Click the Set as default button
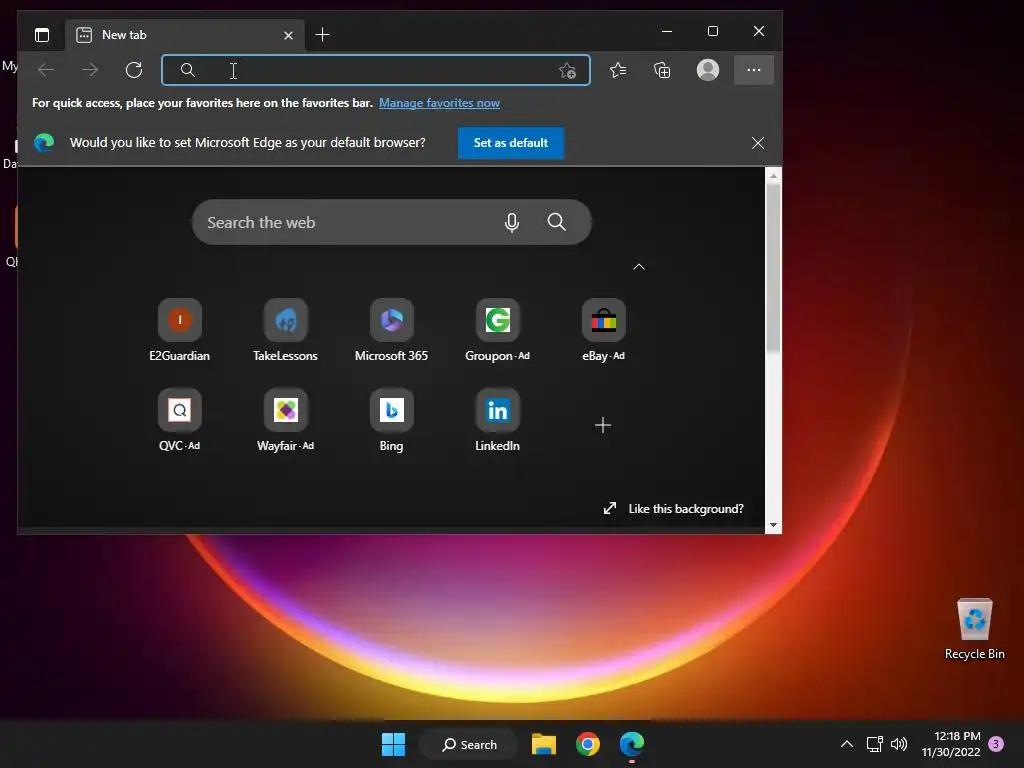 511,143
